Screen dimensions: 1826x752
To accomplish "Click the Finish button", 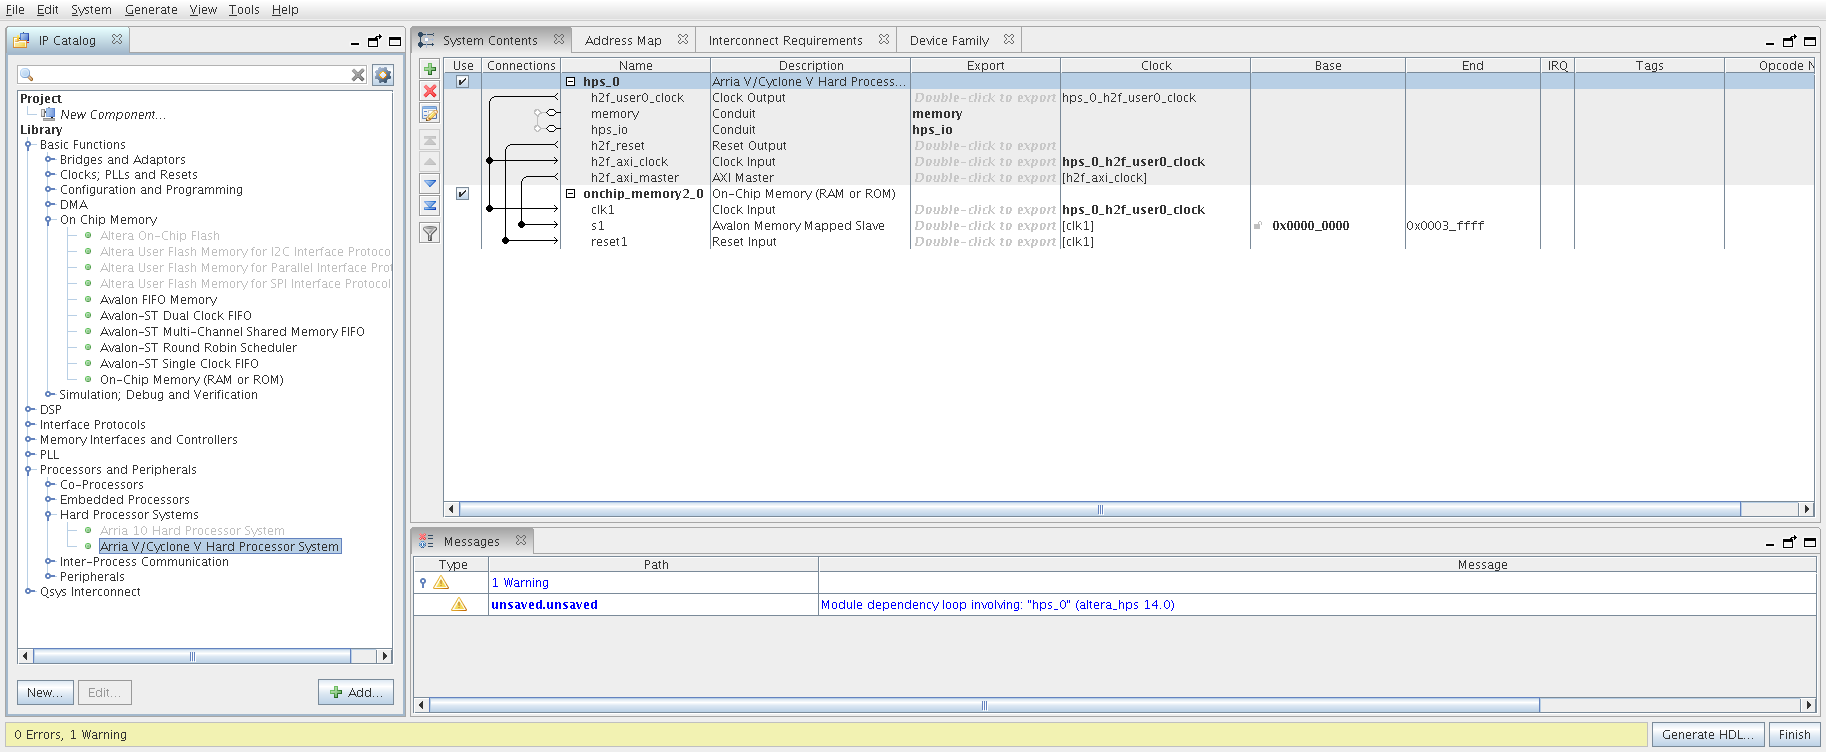I will 1794,735.
